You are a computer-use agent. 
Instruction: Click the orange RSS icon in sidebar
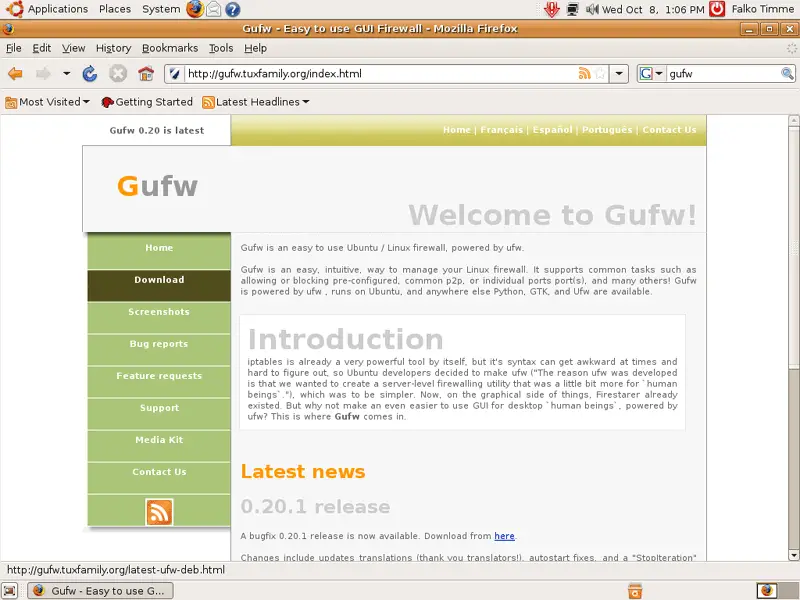(159, 512)
